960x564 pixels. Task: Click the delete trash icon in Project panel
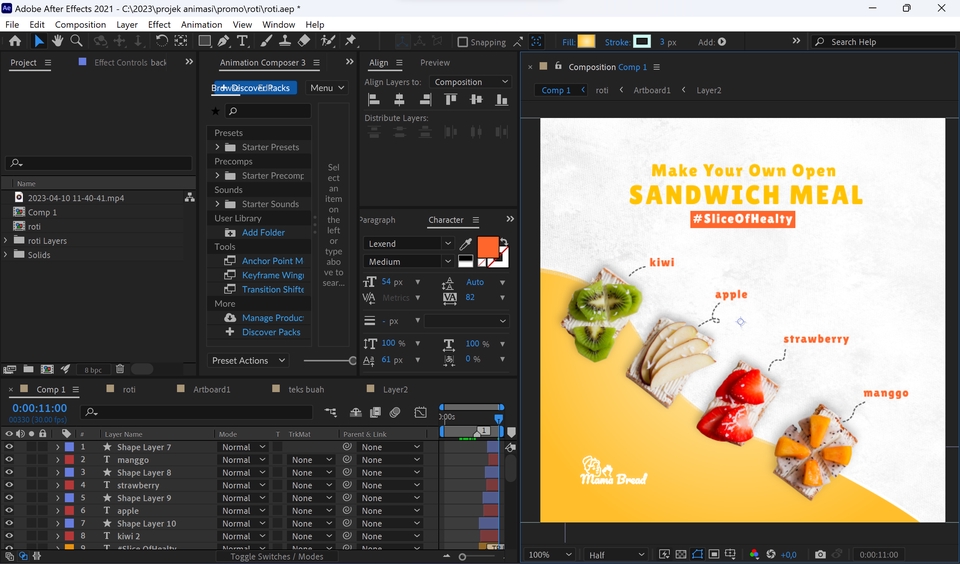coord(120,369)
